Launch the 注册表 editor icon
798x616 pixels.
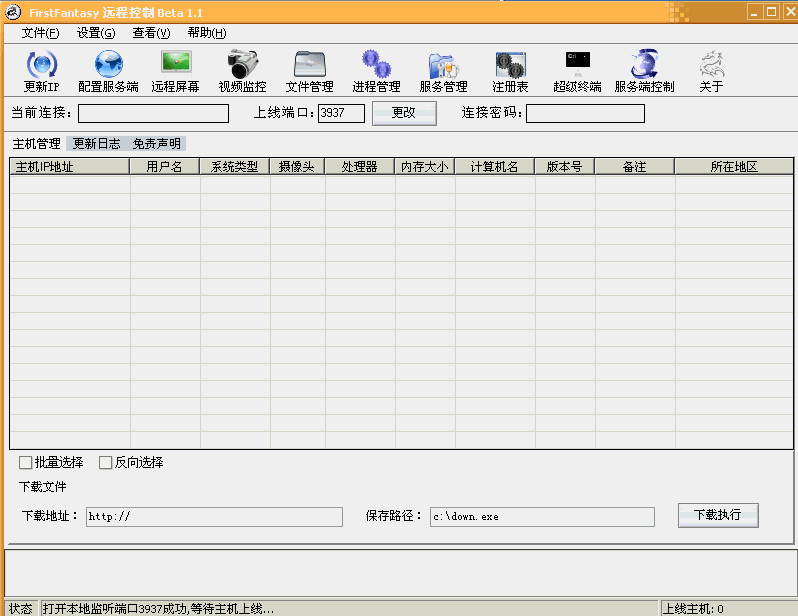[510, 66]
